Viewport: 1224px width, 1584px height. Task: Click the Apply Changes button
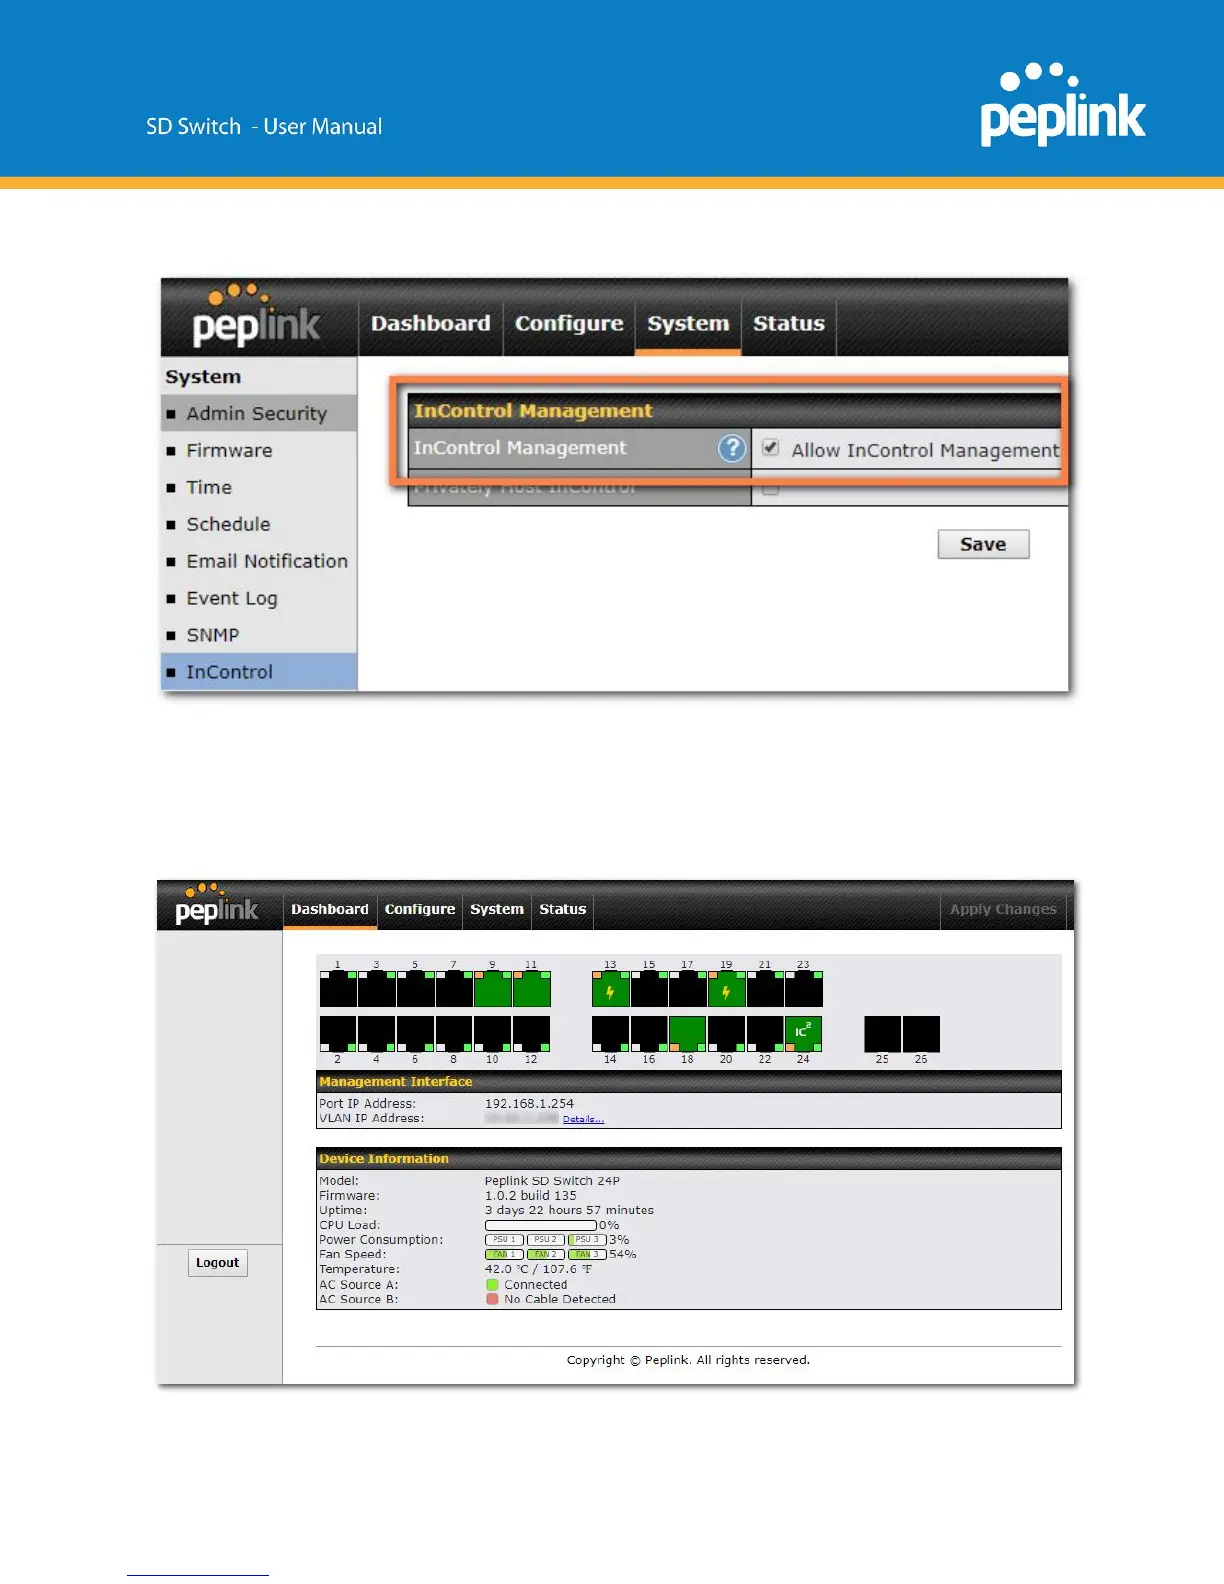pos(1003,909)
